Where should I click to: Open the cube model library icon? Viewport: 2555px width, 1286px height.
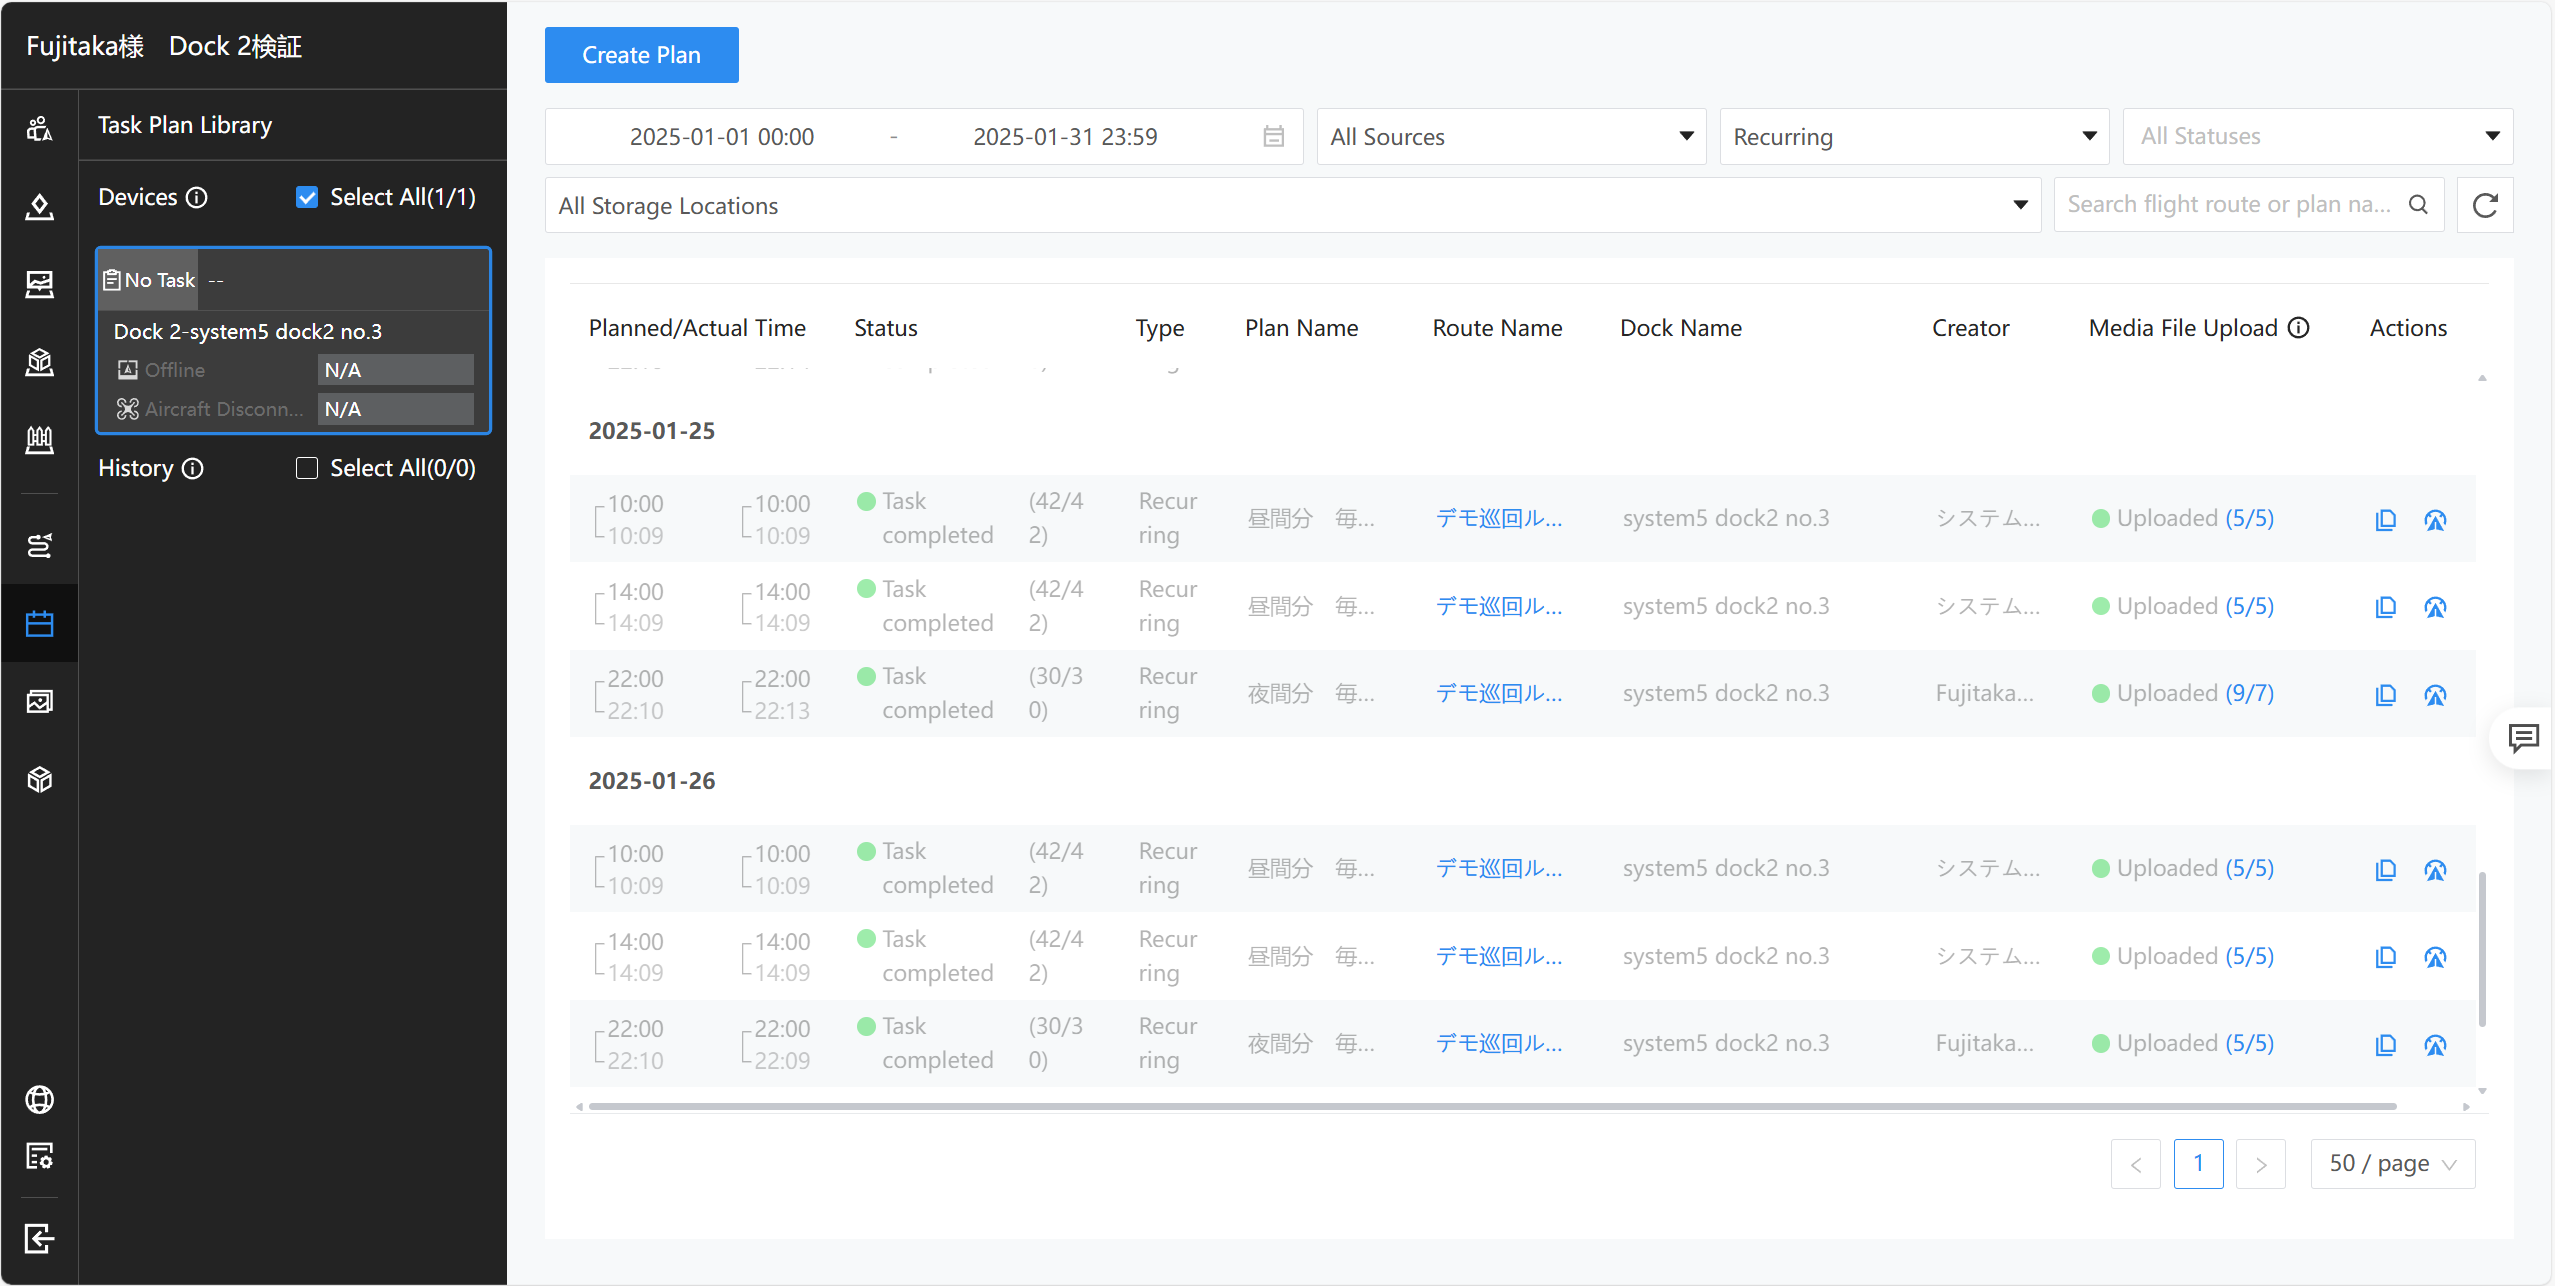click(39, 780)
